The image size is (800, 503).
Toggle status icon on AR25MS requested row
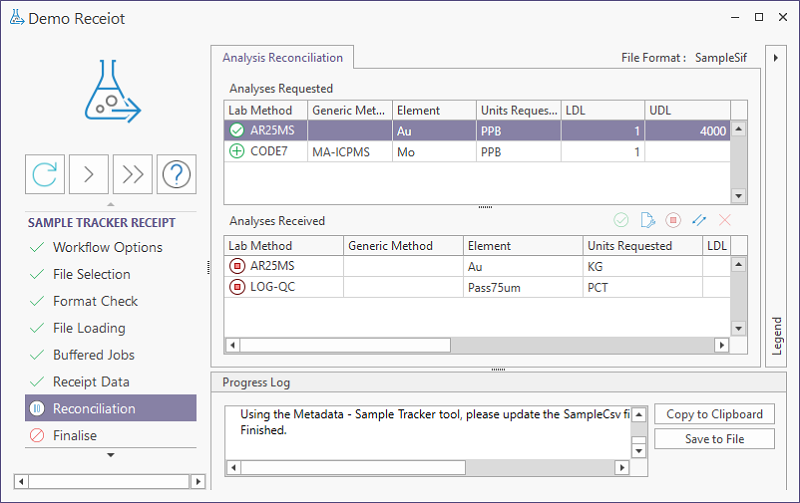pos(237,130)
